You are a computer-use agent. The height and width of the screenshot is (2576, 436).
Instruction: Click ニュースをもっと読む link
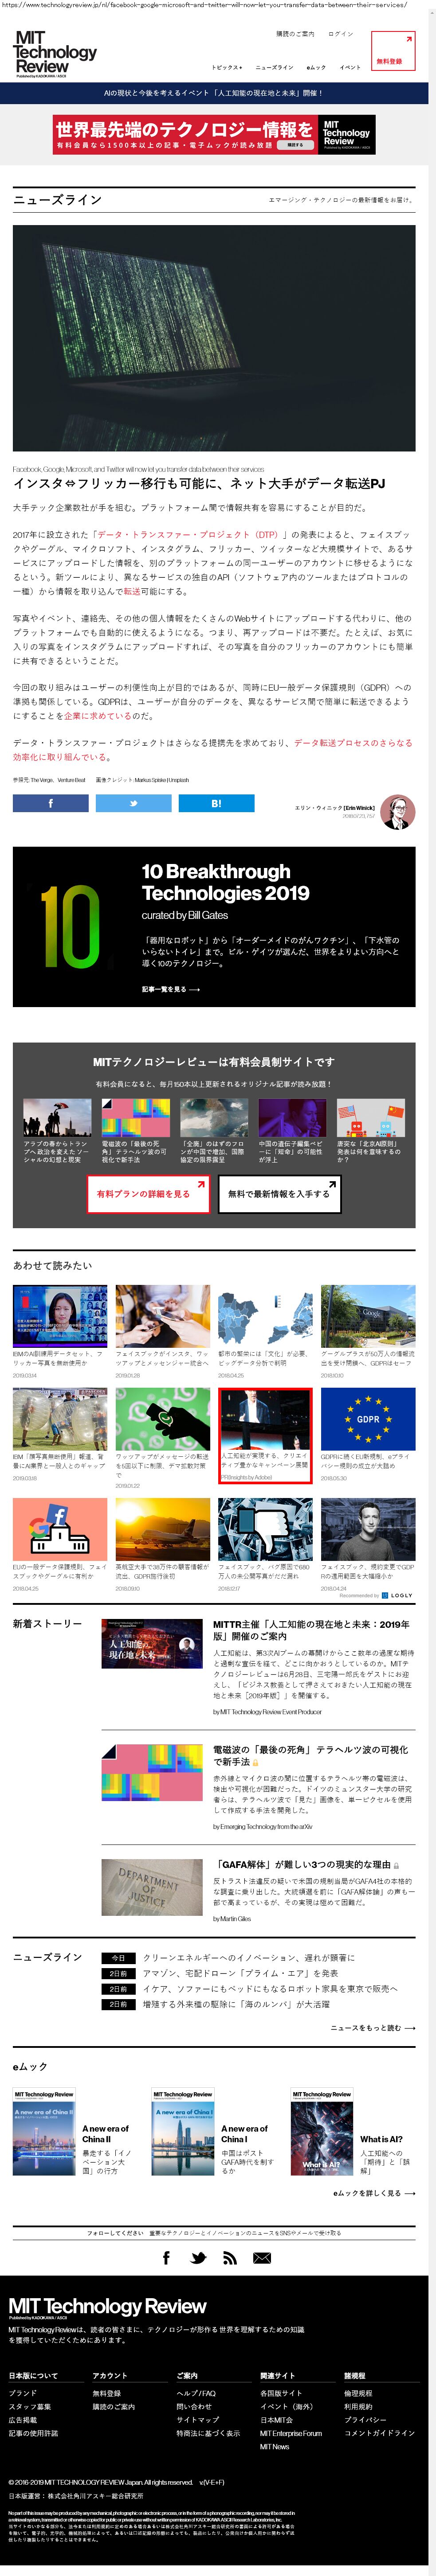click(372, 2027)
